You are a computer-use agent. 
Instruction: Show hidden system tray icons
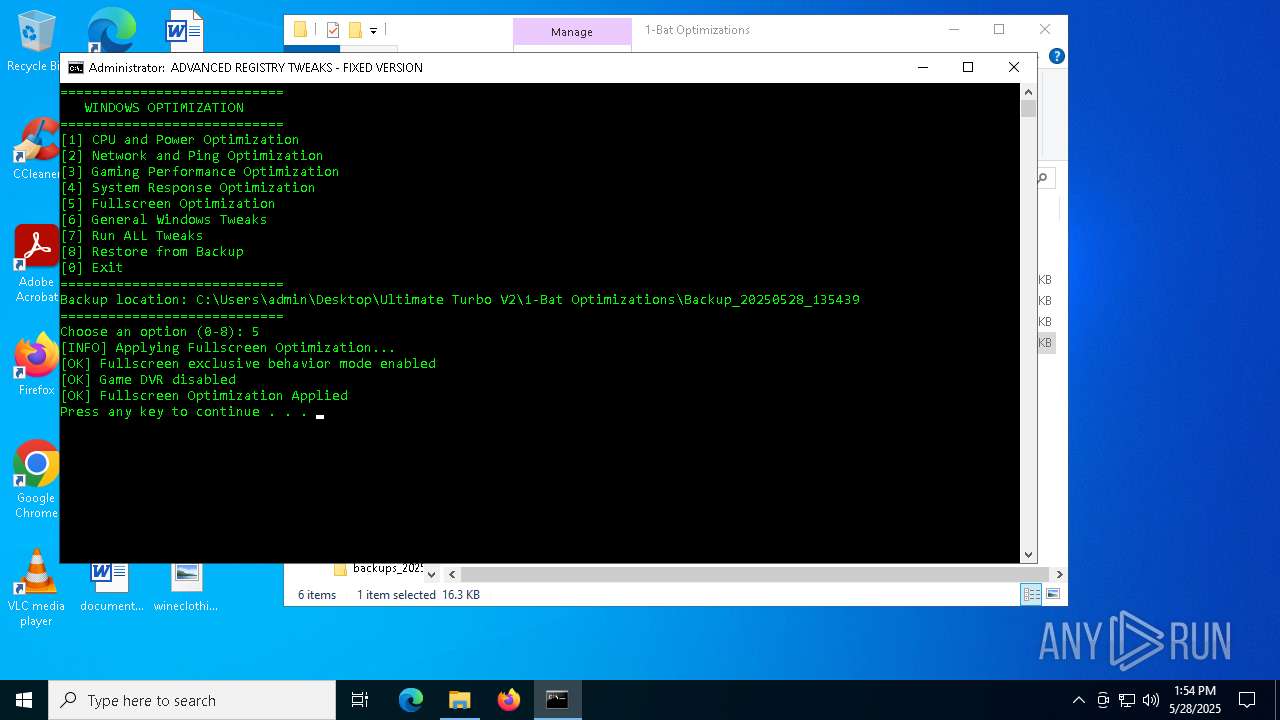pos(1078,700)
